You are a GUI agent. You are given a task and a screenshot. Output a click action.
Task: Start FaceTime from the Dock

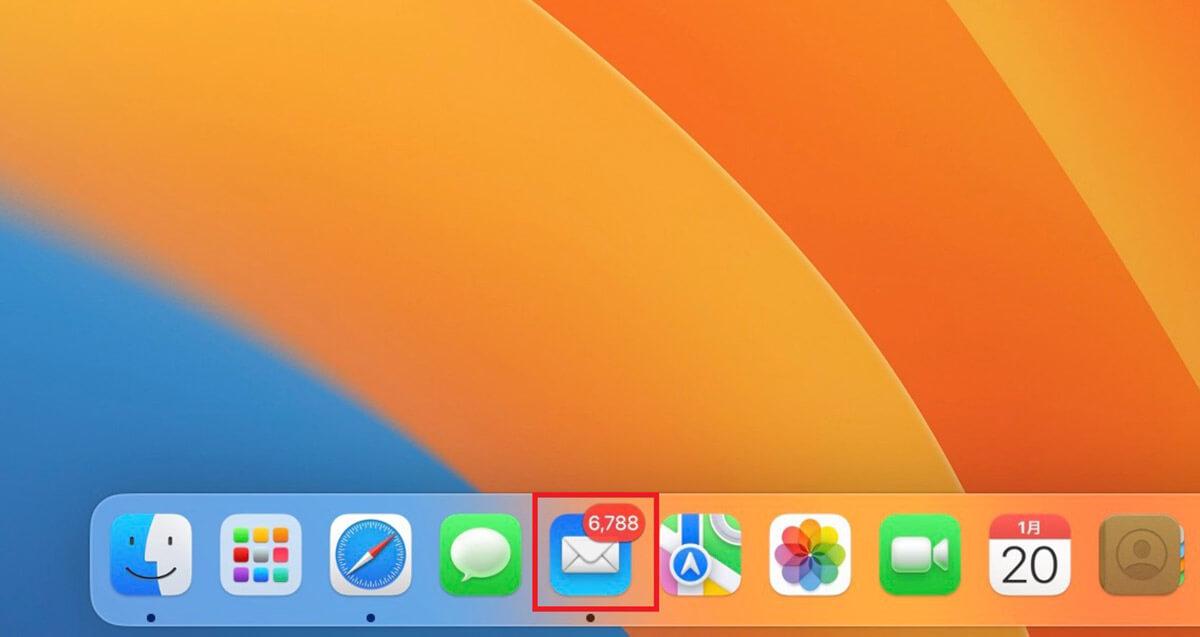click(x=920, y=555)
